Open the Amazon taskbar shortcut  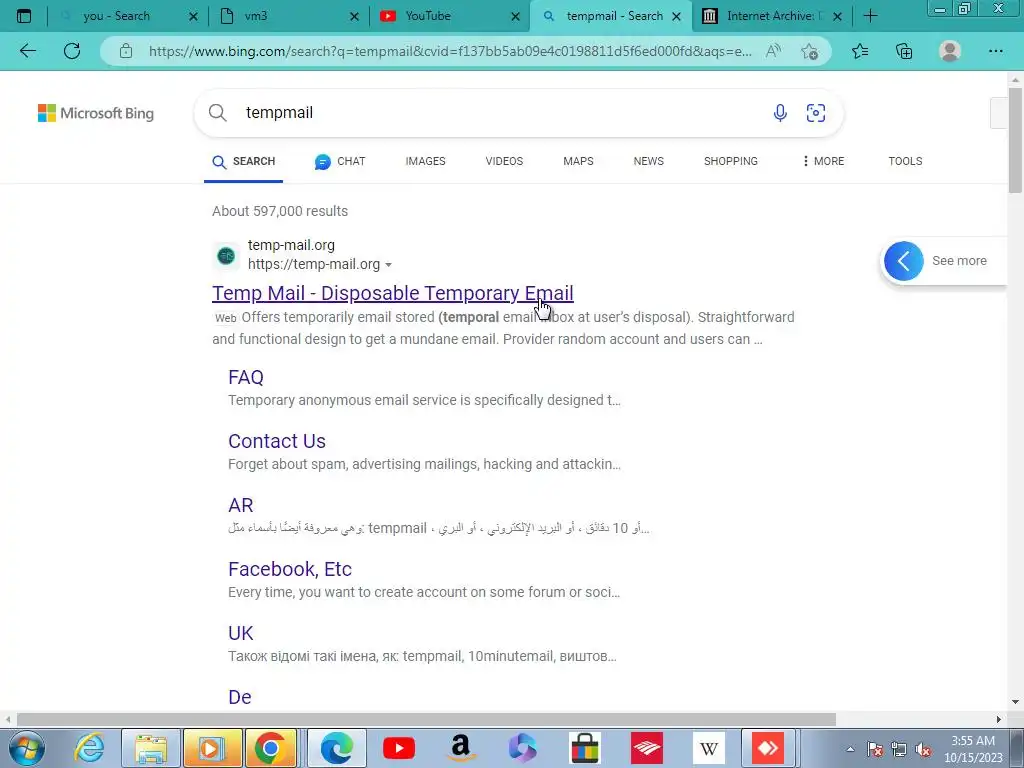point(460,748)
